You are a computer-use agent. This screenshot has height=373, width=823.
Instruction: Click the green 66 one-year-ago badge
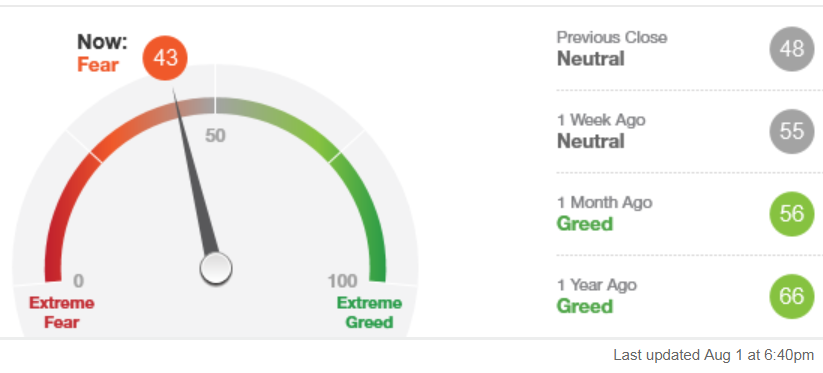pyautogui.click(x=792, y=296)
